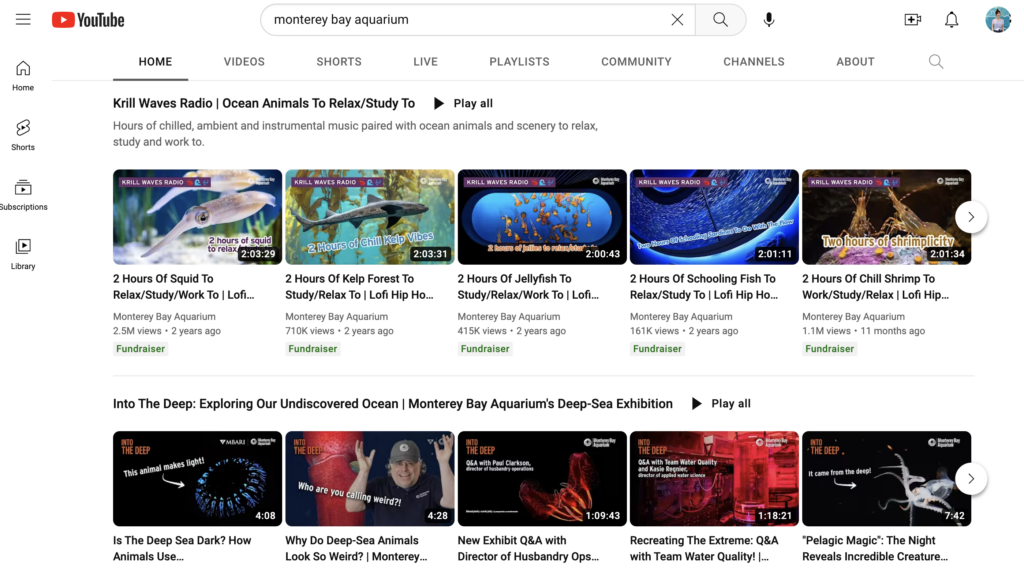Switch to the COMMUNITY tab
Image resolution: width=1024 pixels, height=571 pixels.
(636, 61)
